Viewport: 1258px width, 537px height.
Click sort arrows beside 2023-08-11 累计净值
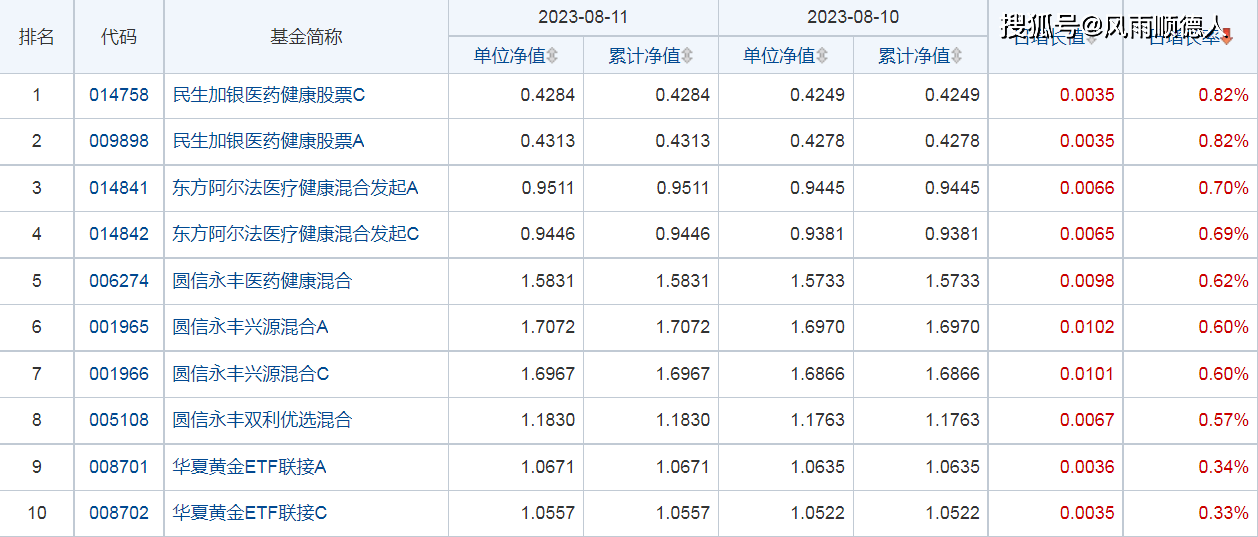[687, 56]
